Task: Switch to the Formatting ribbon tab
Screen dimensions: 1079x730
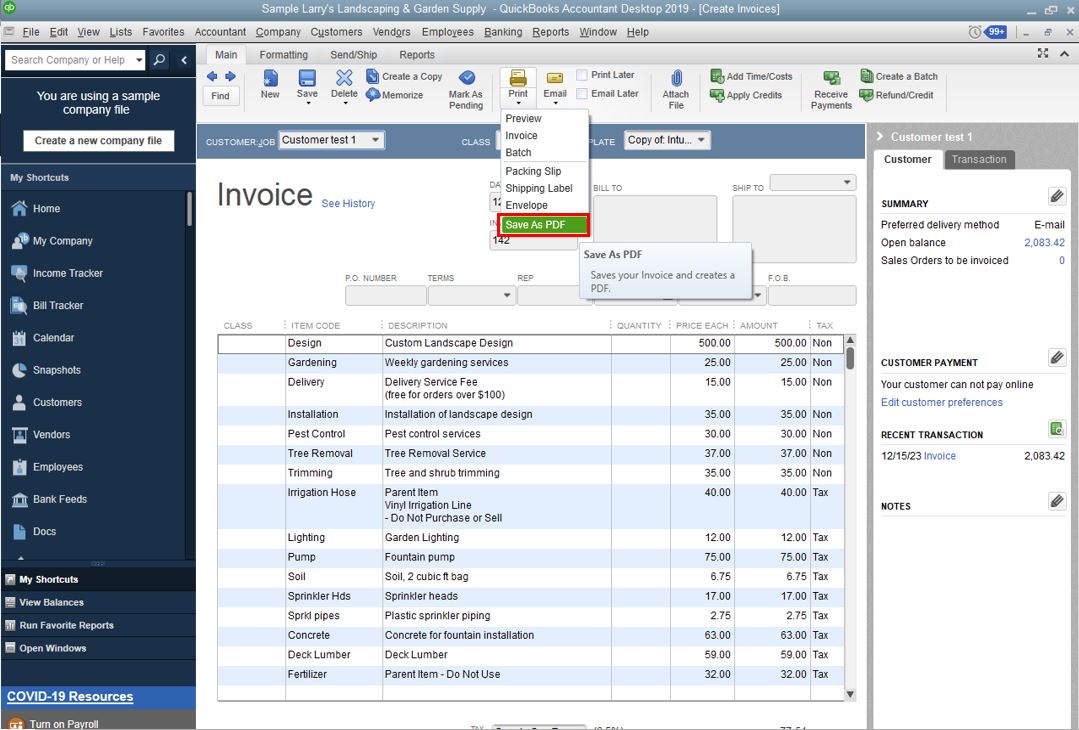Action: coord(283,55)
